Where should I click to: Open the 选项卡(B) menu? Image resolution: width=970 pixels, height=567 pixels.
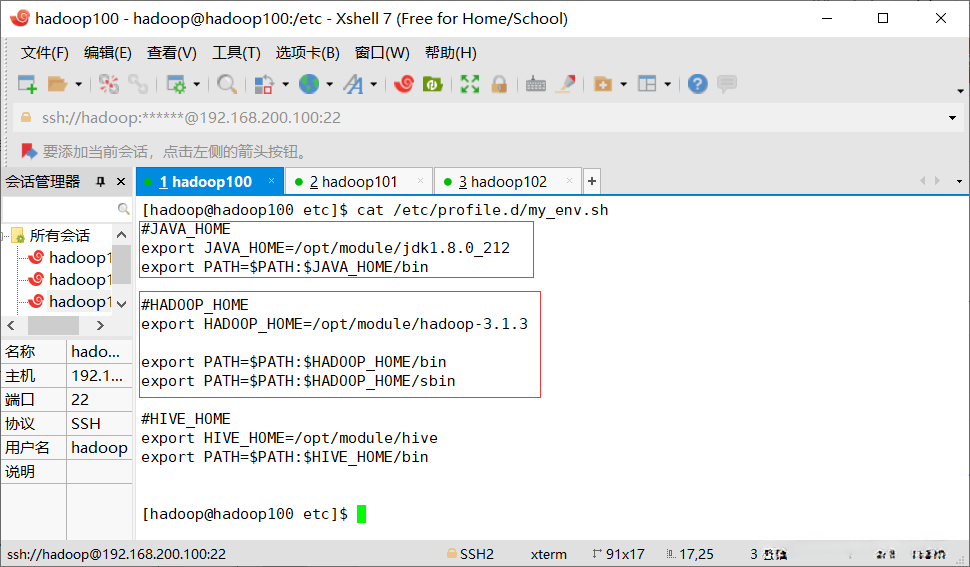click(x=307, y=53)
